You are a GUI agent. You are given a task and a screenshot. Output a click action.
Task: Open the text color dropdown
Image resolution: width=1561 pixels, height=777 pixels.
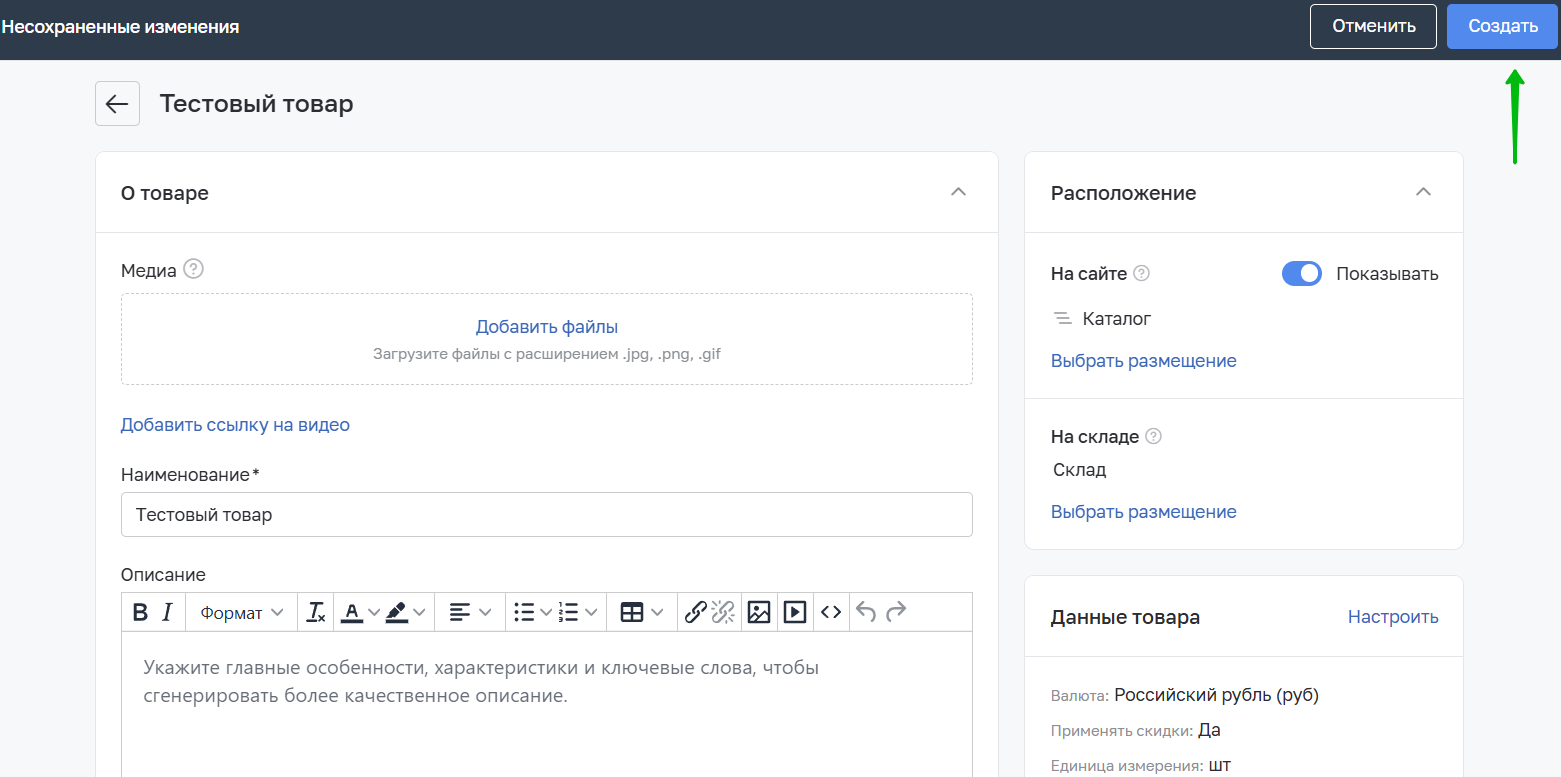(360, 611)
